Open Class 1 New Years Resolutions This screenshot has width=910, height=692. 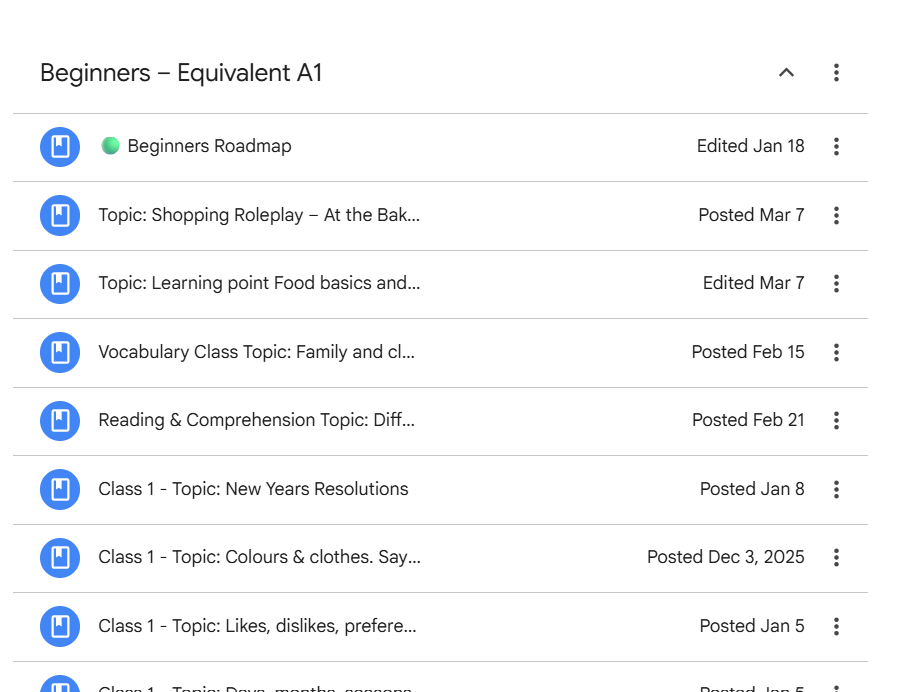253,489
